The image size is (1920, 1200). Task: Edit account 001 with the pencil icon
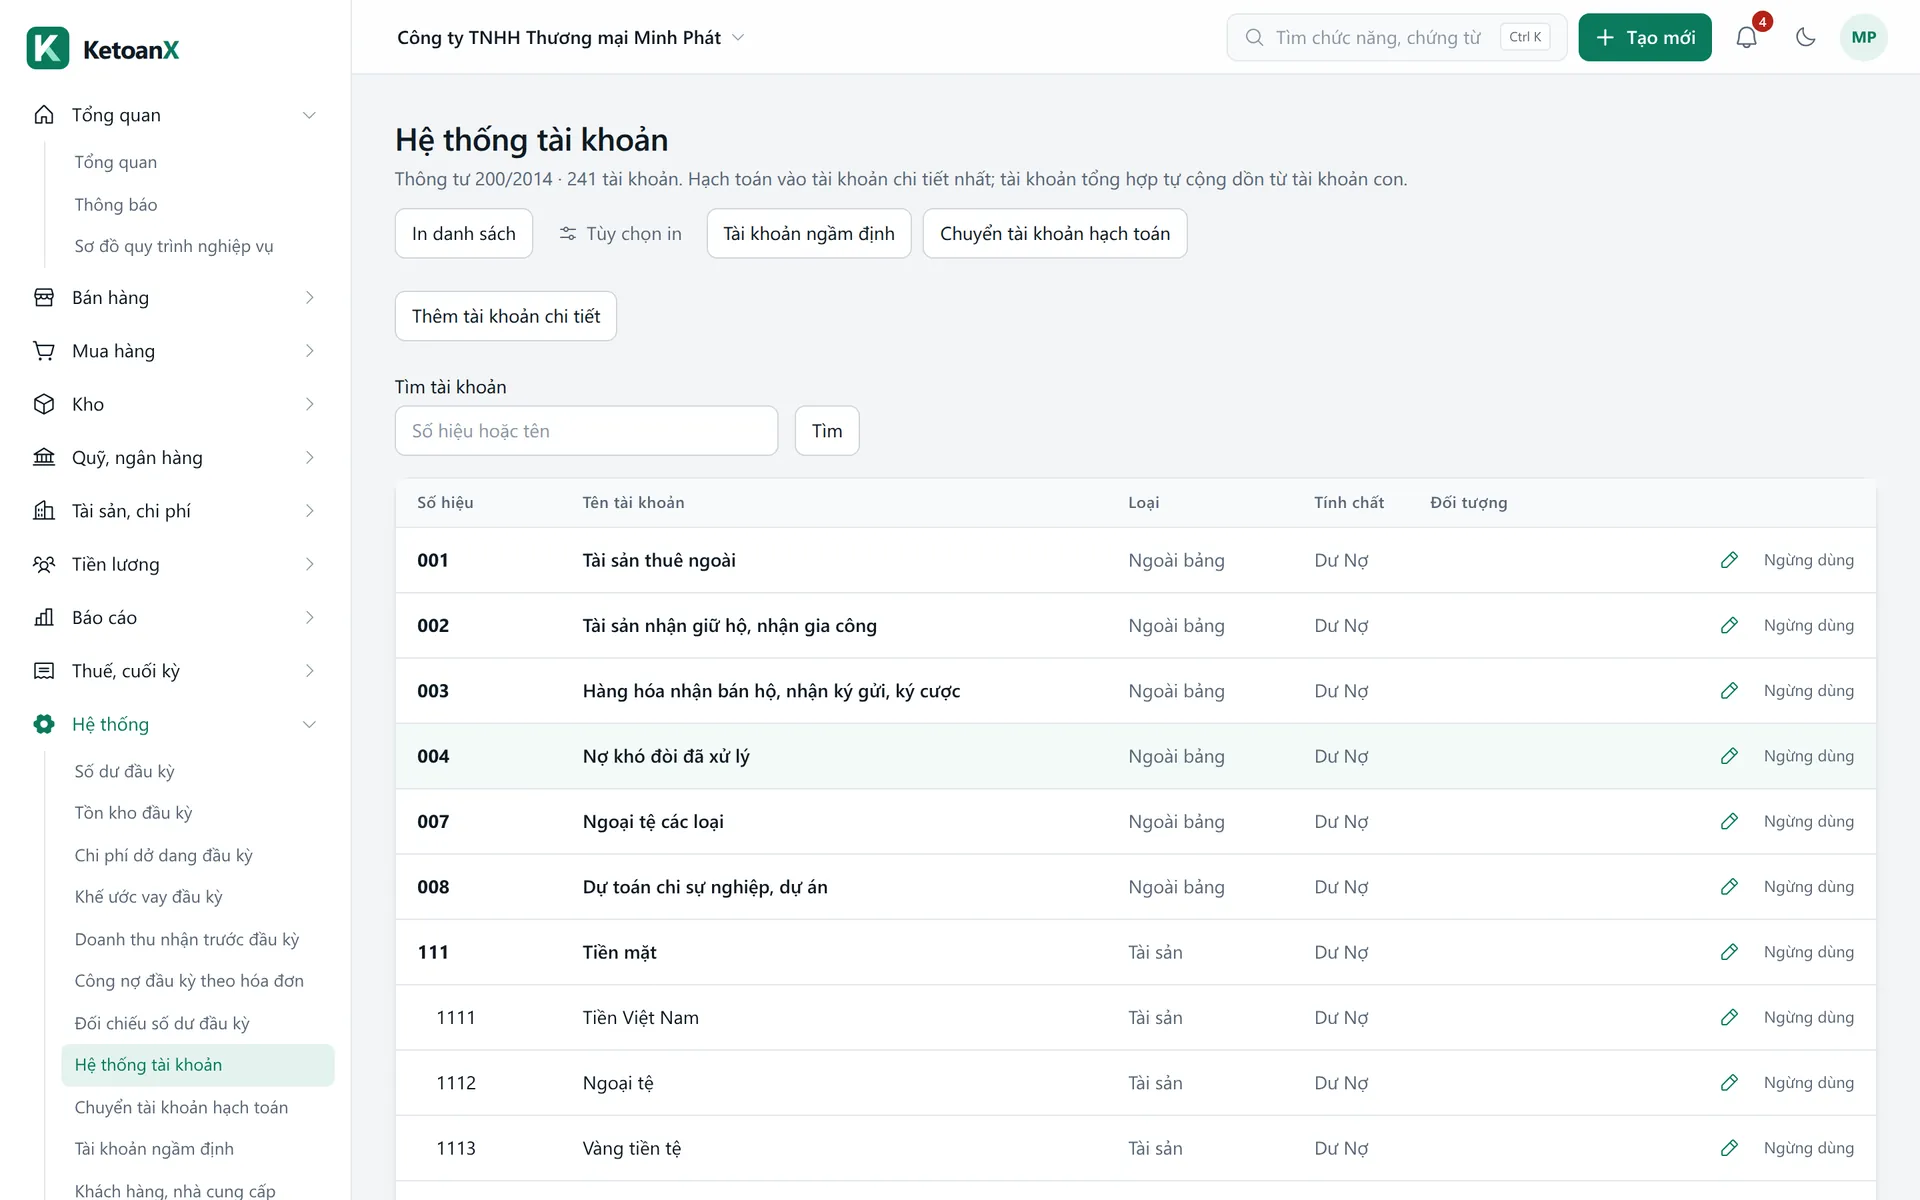(1729, 560)
